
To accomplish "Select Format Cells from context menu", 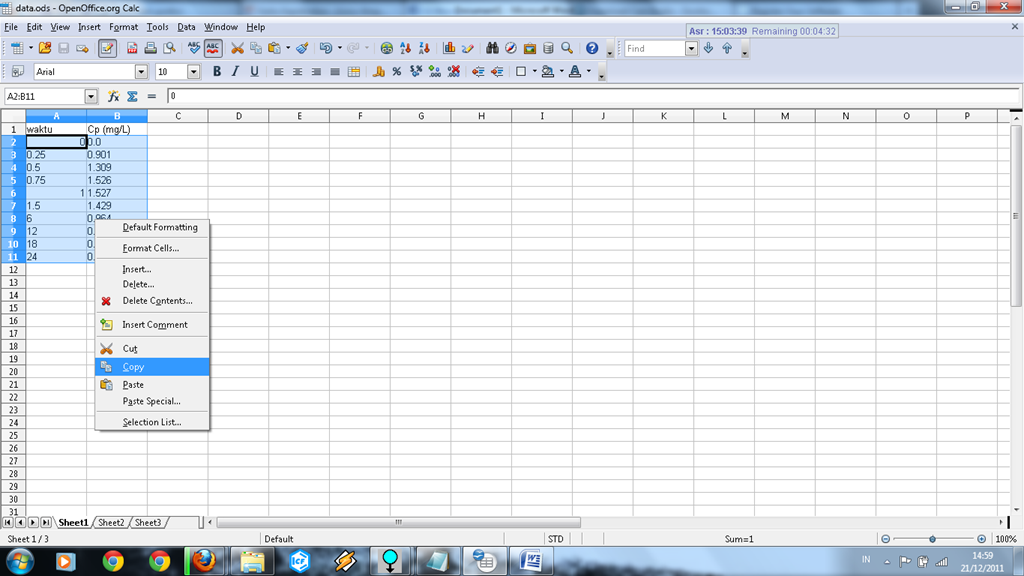I will pyautogui.click(x=152, y=248).
